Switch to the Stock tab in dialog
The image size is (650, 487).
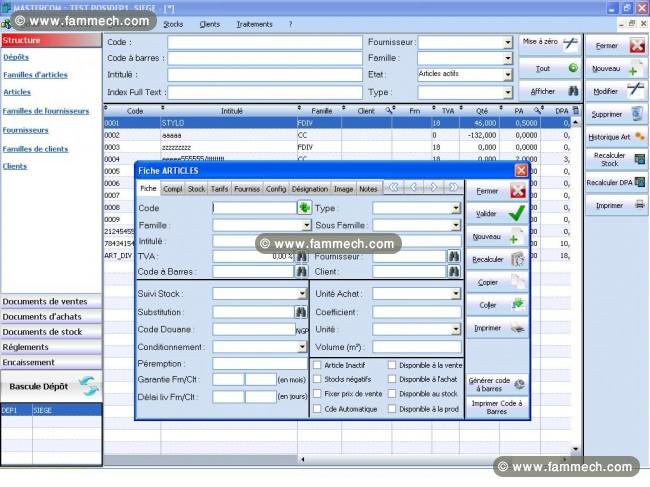(x=196, y=189)
